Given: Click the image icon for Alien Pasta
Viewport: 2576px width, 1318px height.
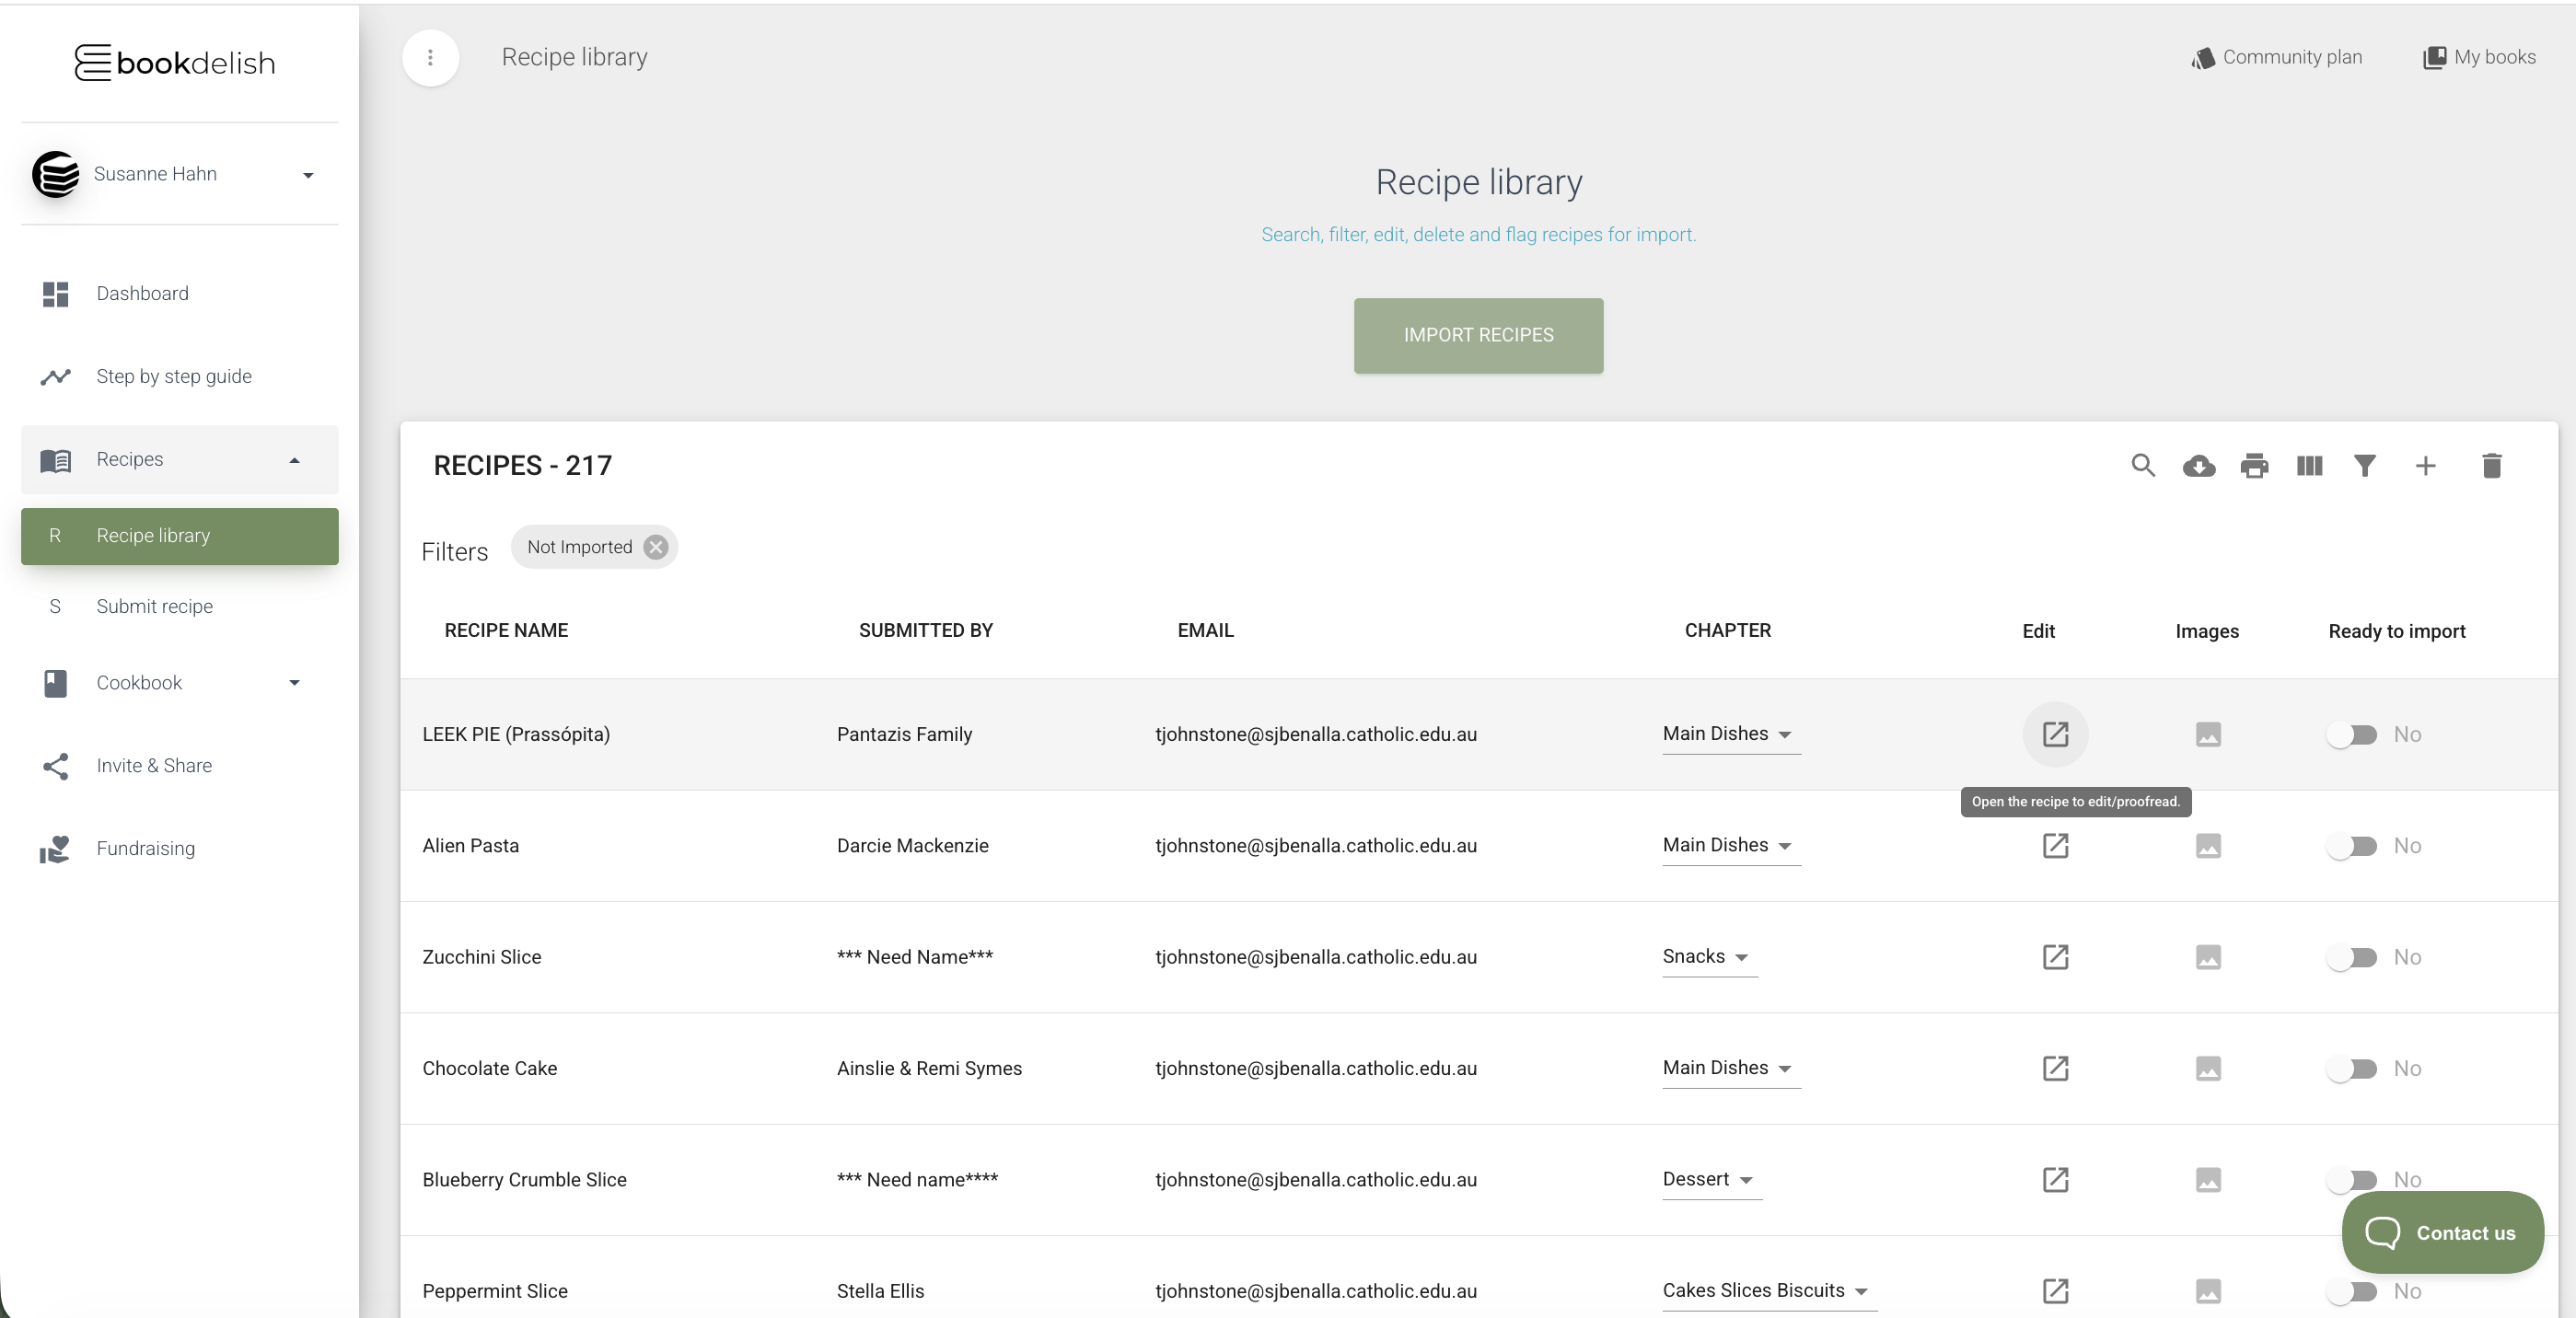Looking at the screenshot, I should [2208, 846].
